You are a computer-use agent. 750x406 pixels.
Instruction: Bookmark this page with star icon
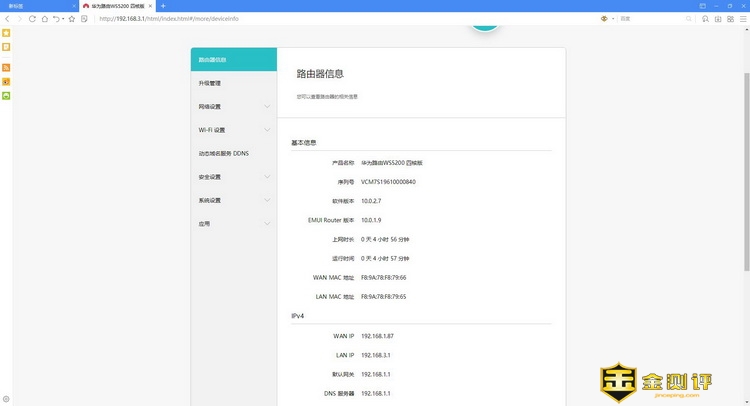(x=72, y=18)
